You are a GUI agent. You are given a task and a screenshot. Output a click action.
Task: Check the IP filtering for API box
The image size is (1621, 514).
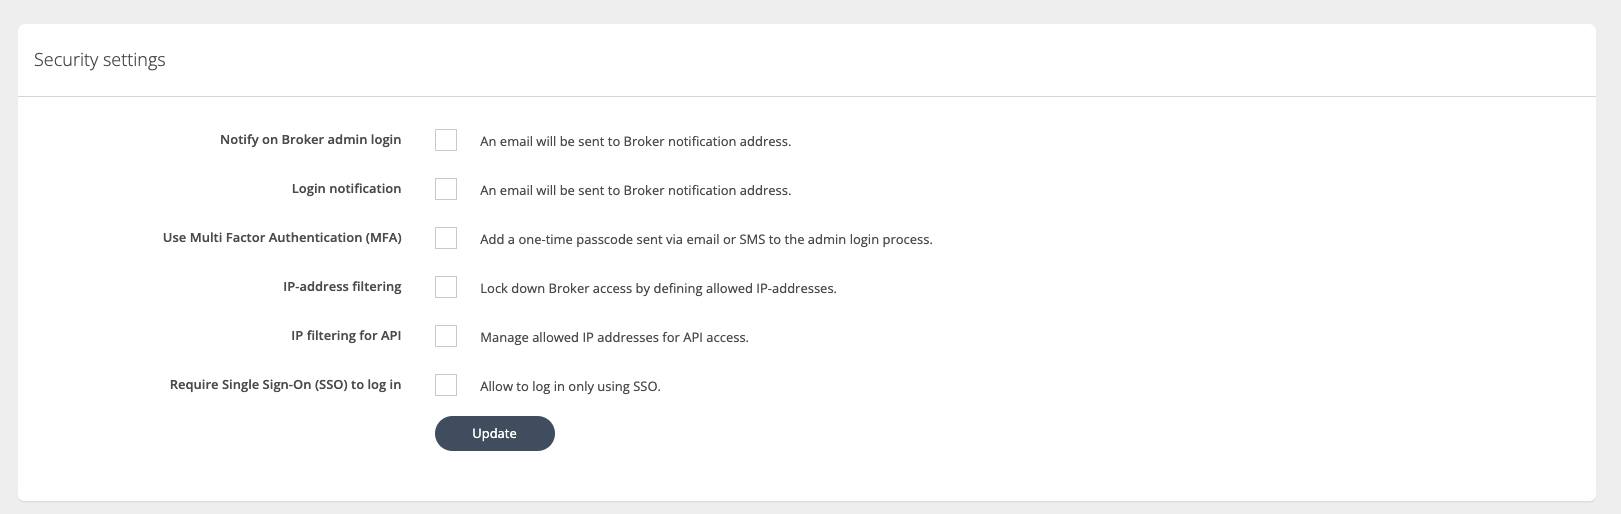[446, 336]
